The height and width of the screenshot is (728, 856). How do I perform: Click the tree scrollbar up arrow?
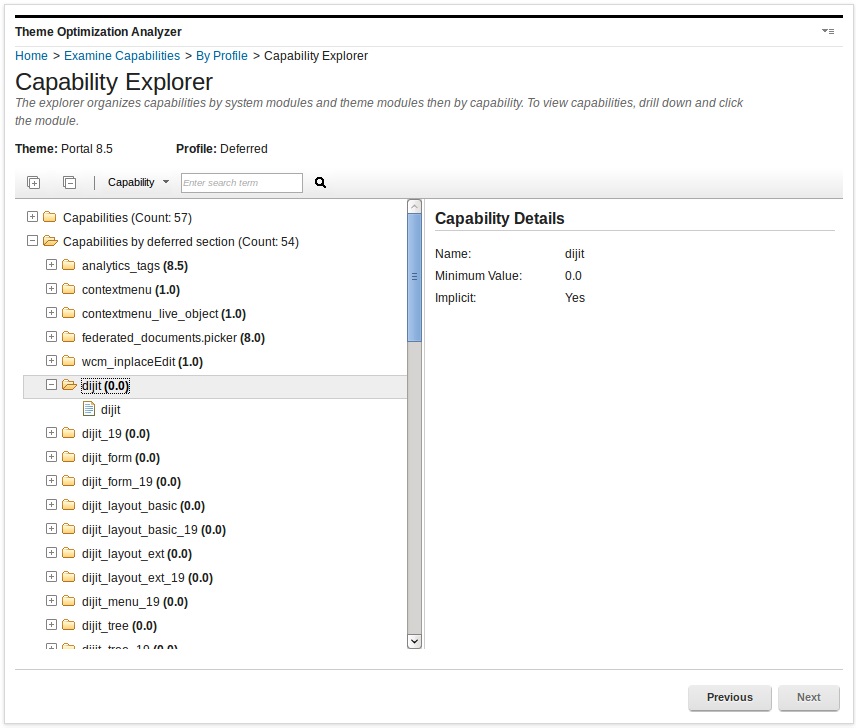(x=414, y=206)
